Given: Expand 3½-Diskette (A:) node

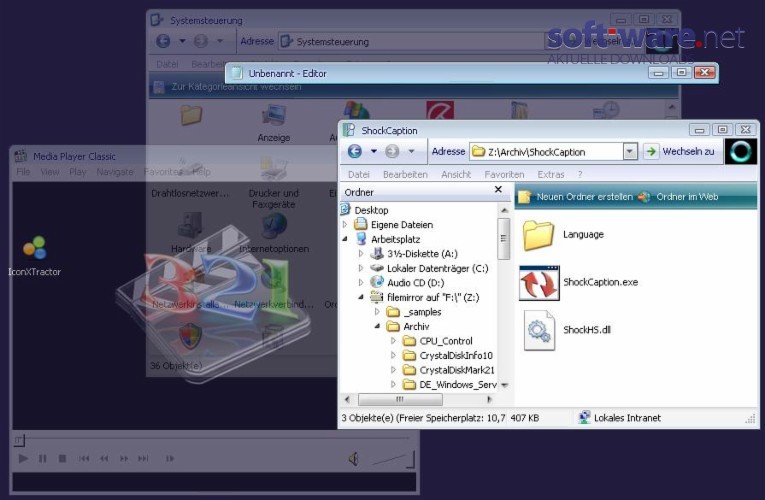Looking at the screenshot, I should [x=361, y=254].
